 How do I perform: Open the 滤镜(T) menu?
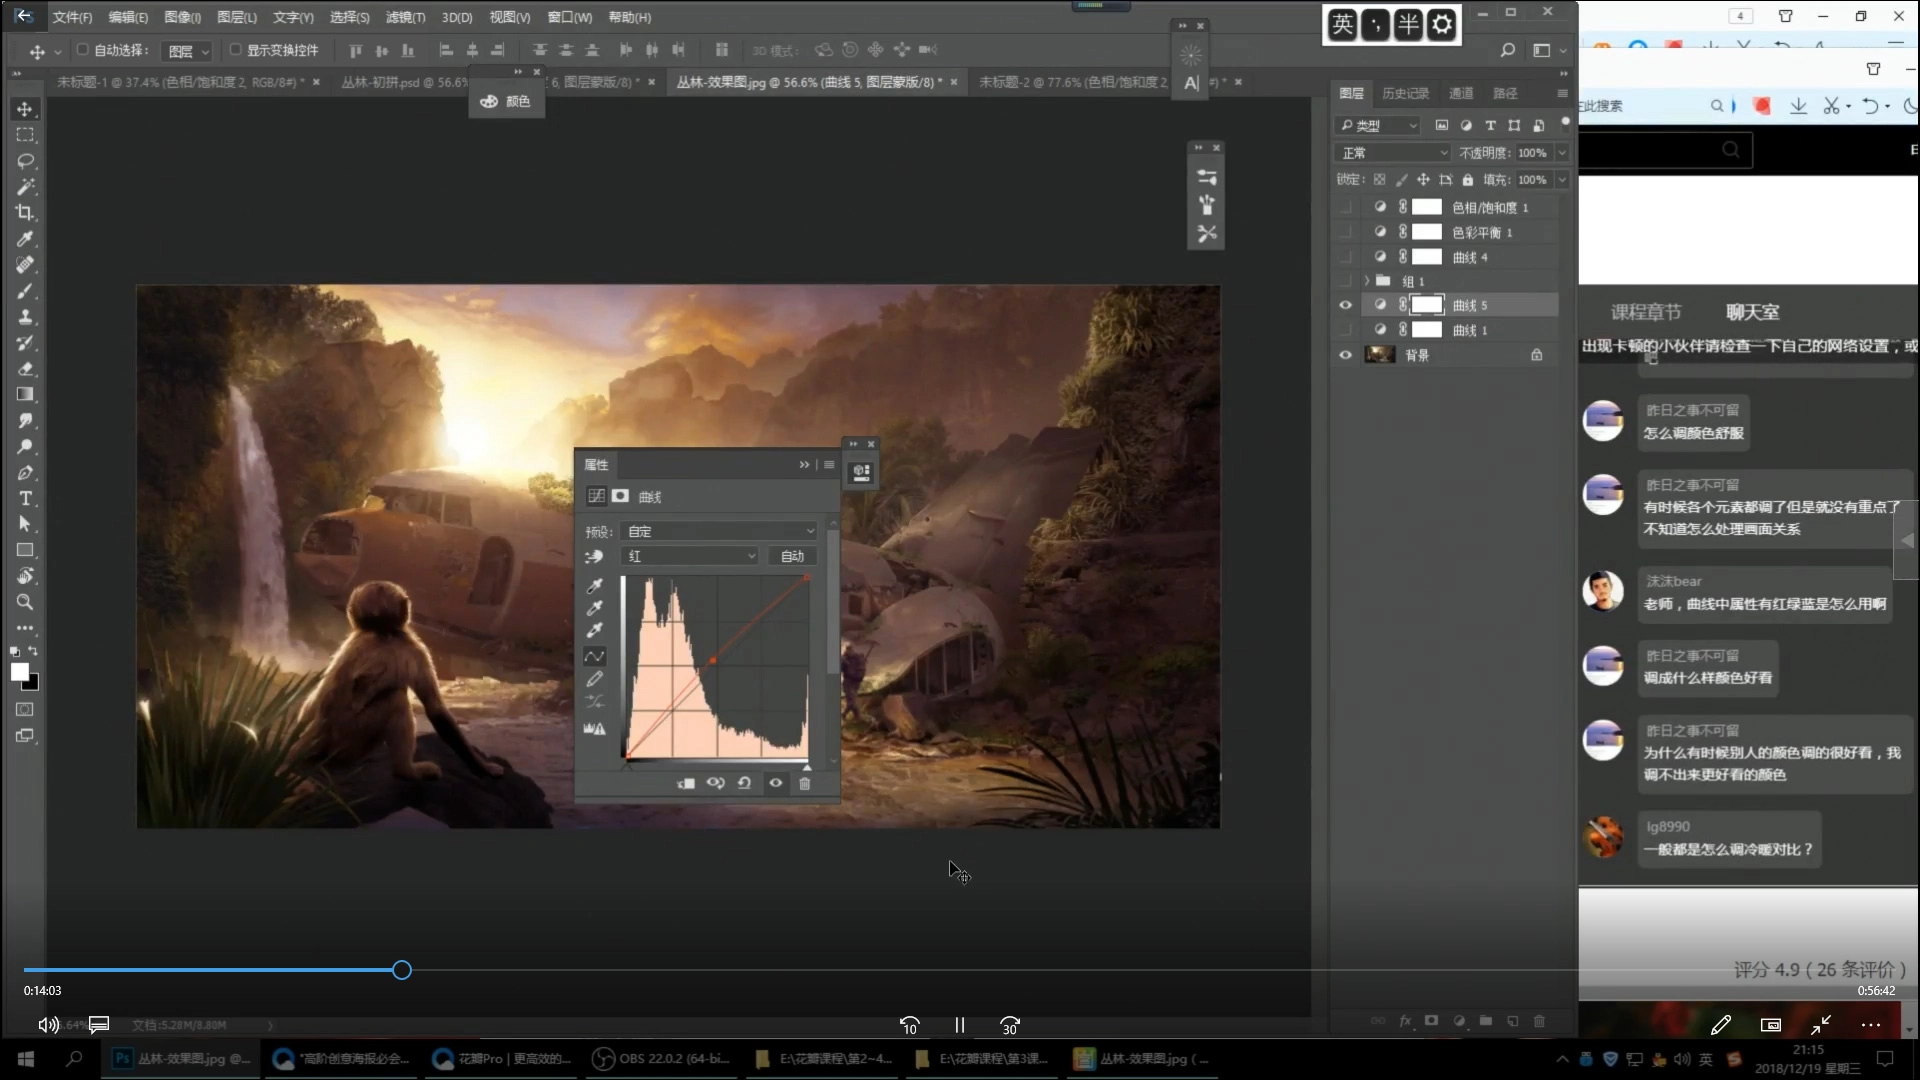tap(405, 17)
